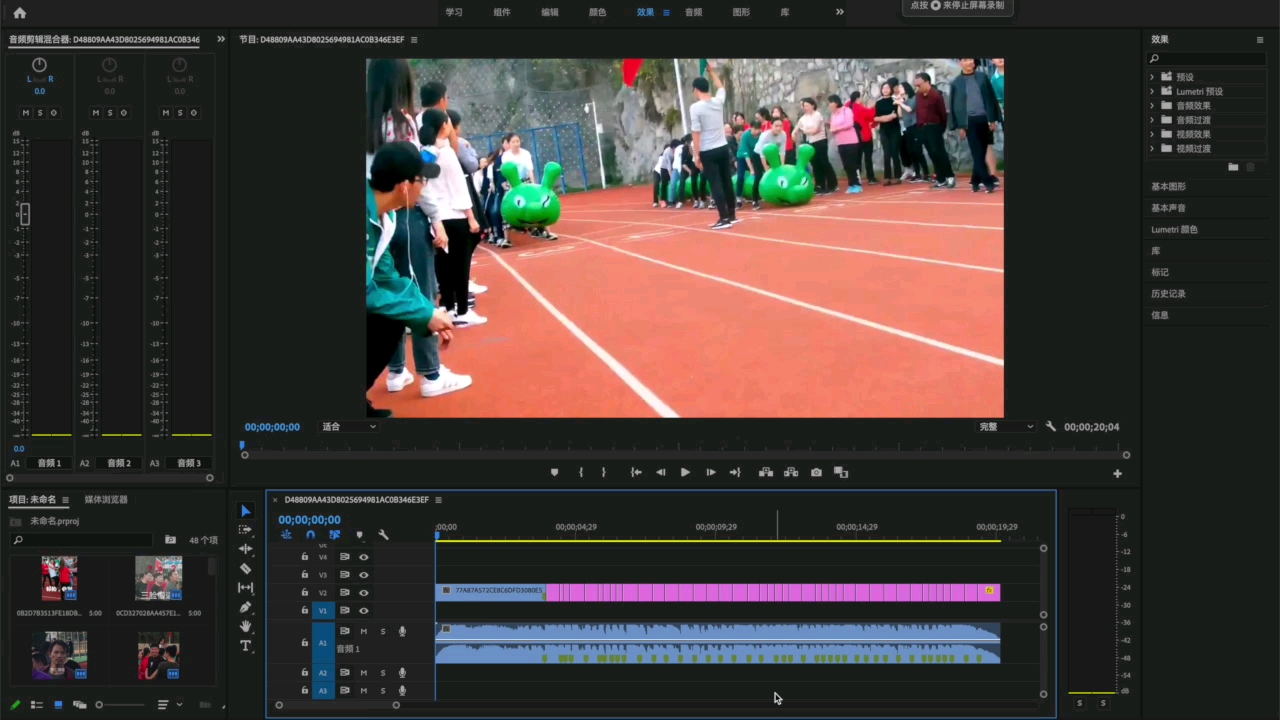1280x720 pixels.
Task: Open workspace overflow chevron at top
Action: 839,12
